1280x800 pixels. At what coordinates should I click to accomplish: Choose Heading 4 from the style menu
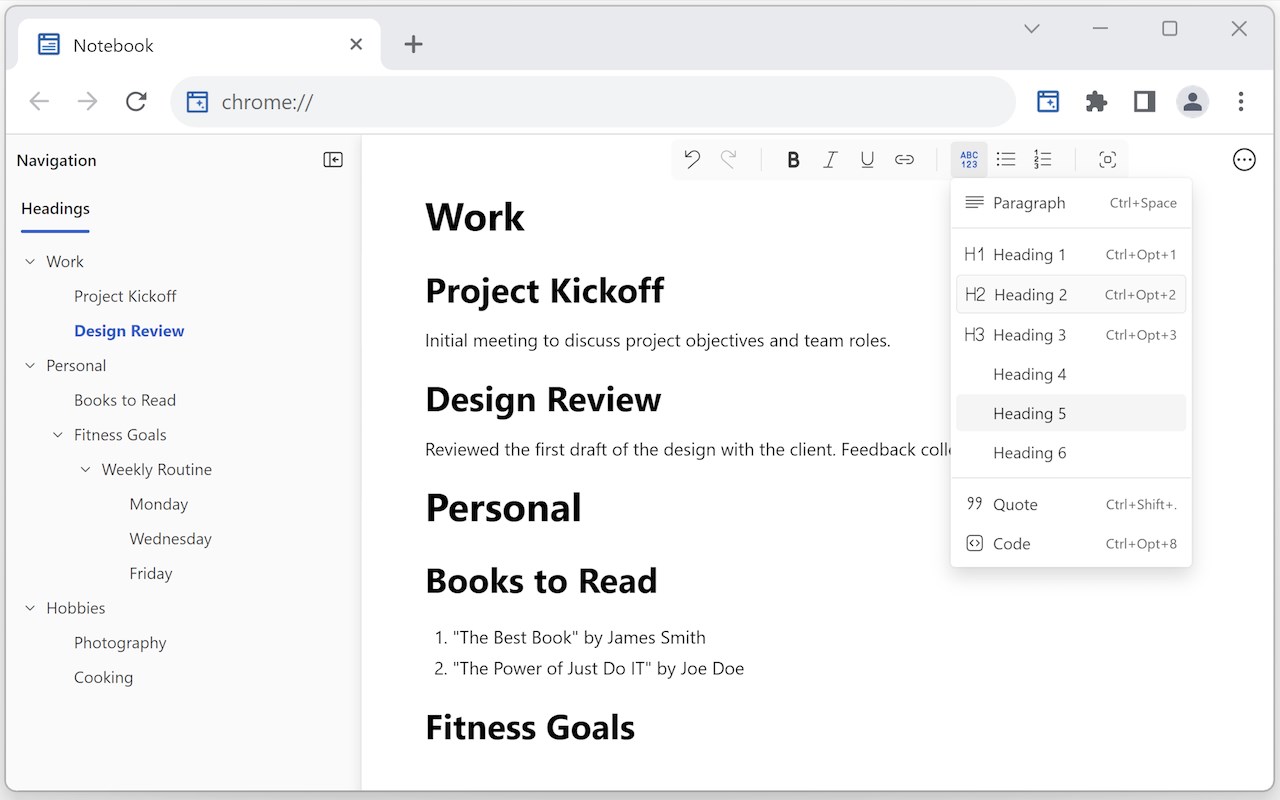click(x=1071, y=374)
